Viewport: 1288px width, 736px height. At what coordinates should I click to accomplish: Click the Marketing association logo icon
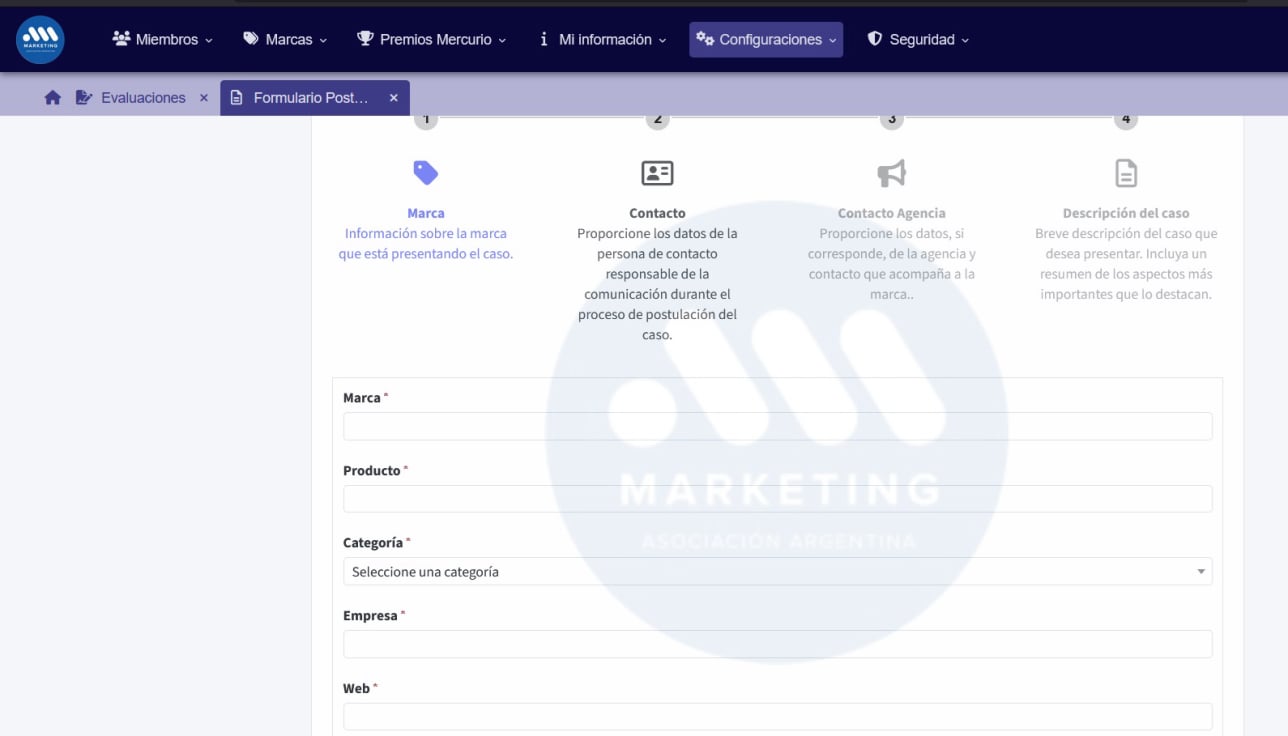(x=39, y=39)
